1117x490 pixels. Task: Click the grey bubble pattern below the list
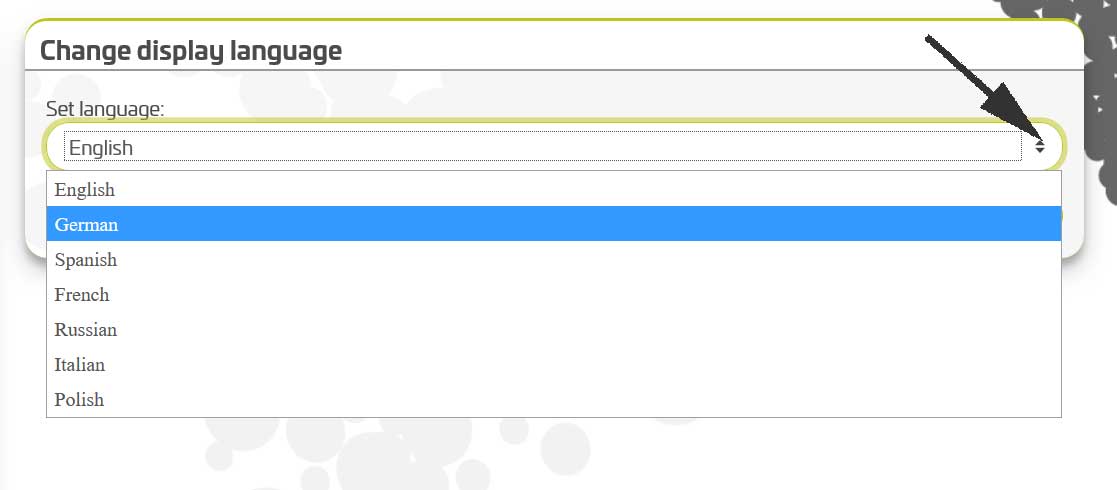399,454
